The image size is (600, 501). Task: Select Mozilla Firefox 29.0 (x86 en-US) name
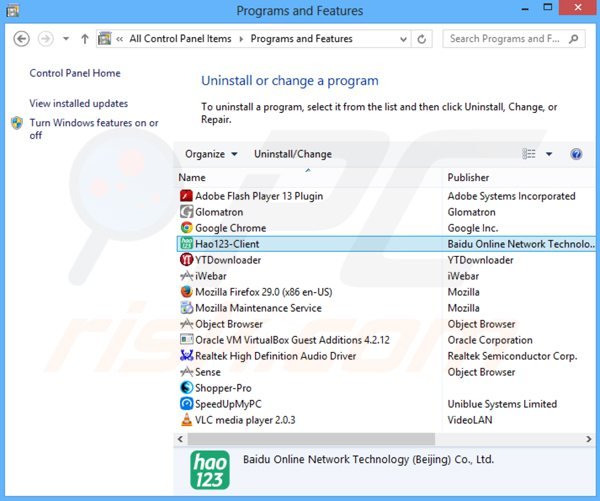coord(264,292)
